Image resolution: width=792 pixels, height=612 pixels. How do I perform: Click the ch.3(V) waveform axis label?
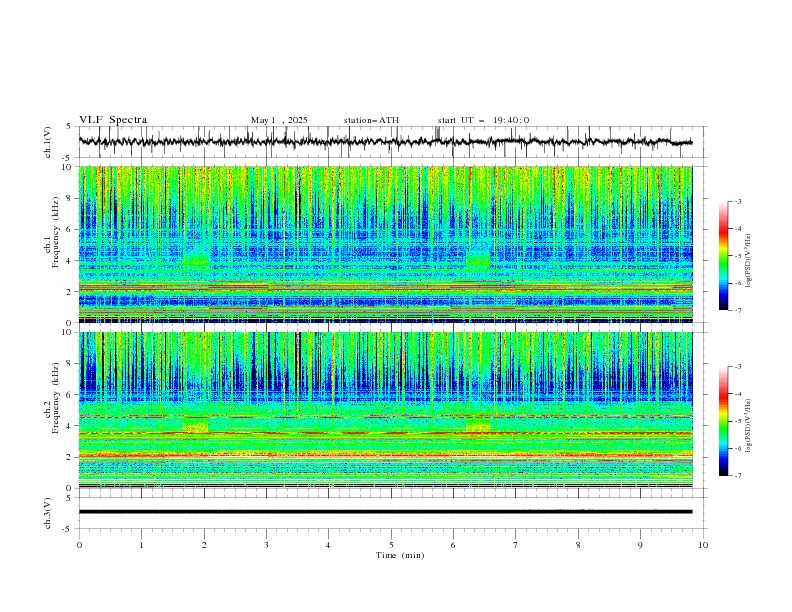tap(48, 513)
